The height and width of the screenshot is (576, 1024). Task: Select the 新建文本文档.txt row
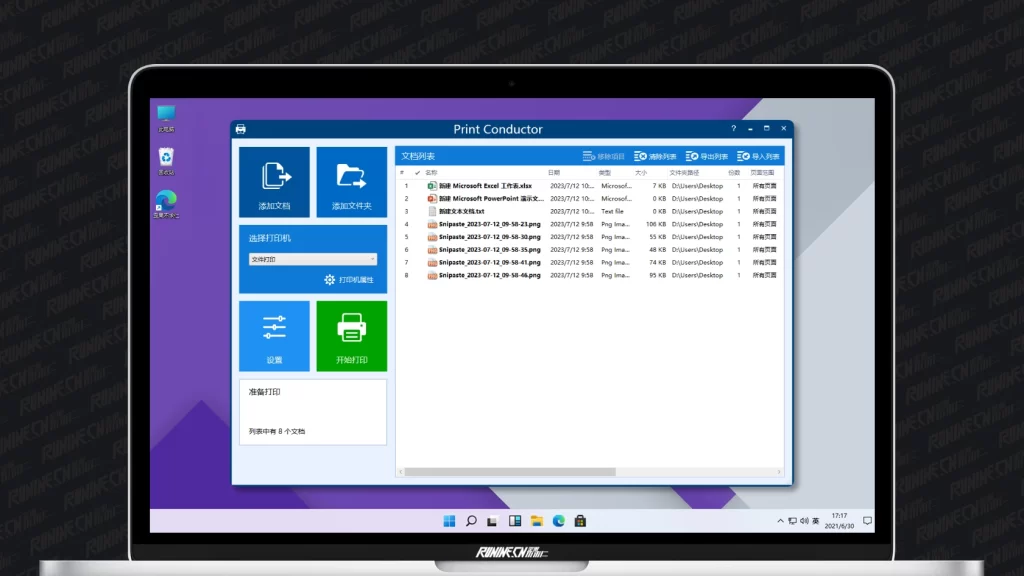pos(461,211)
